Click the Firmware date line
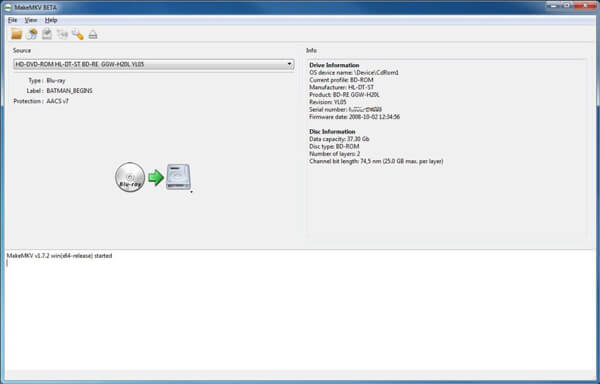The height and width of the screenshot is (384, 600). (x=354, y=117)
